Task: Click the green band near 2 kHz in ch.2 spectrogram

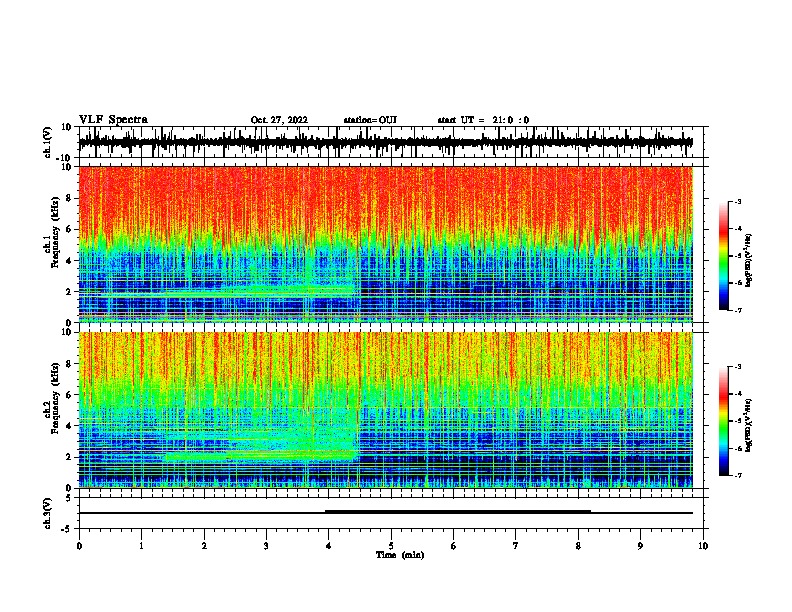Action: 260,455
